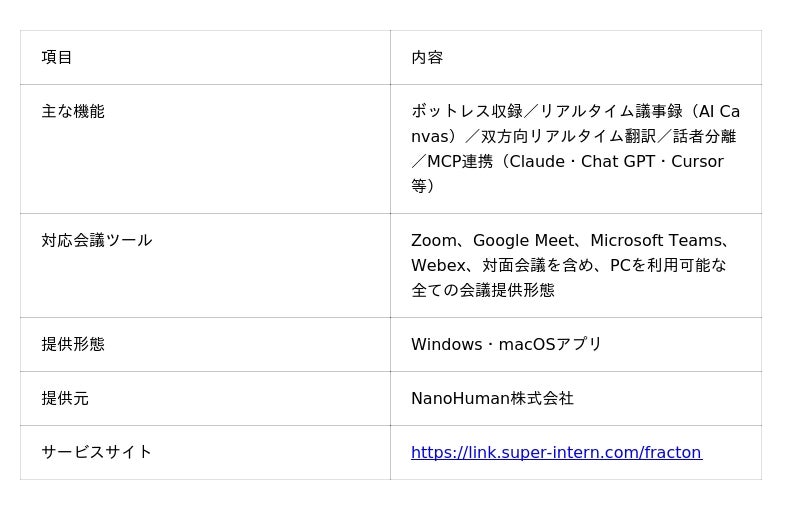Click the 対応会議ツール label cell
The width and height of the screenshot is (800, 510).
[x=205, y=266]
